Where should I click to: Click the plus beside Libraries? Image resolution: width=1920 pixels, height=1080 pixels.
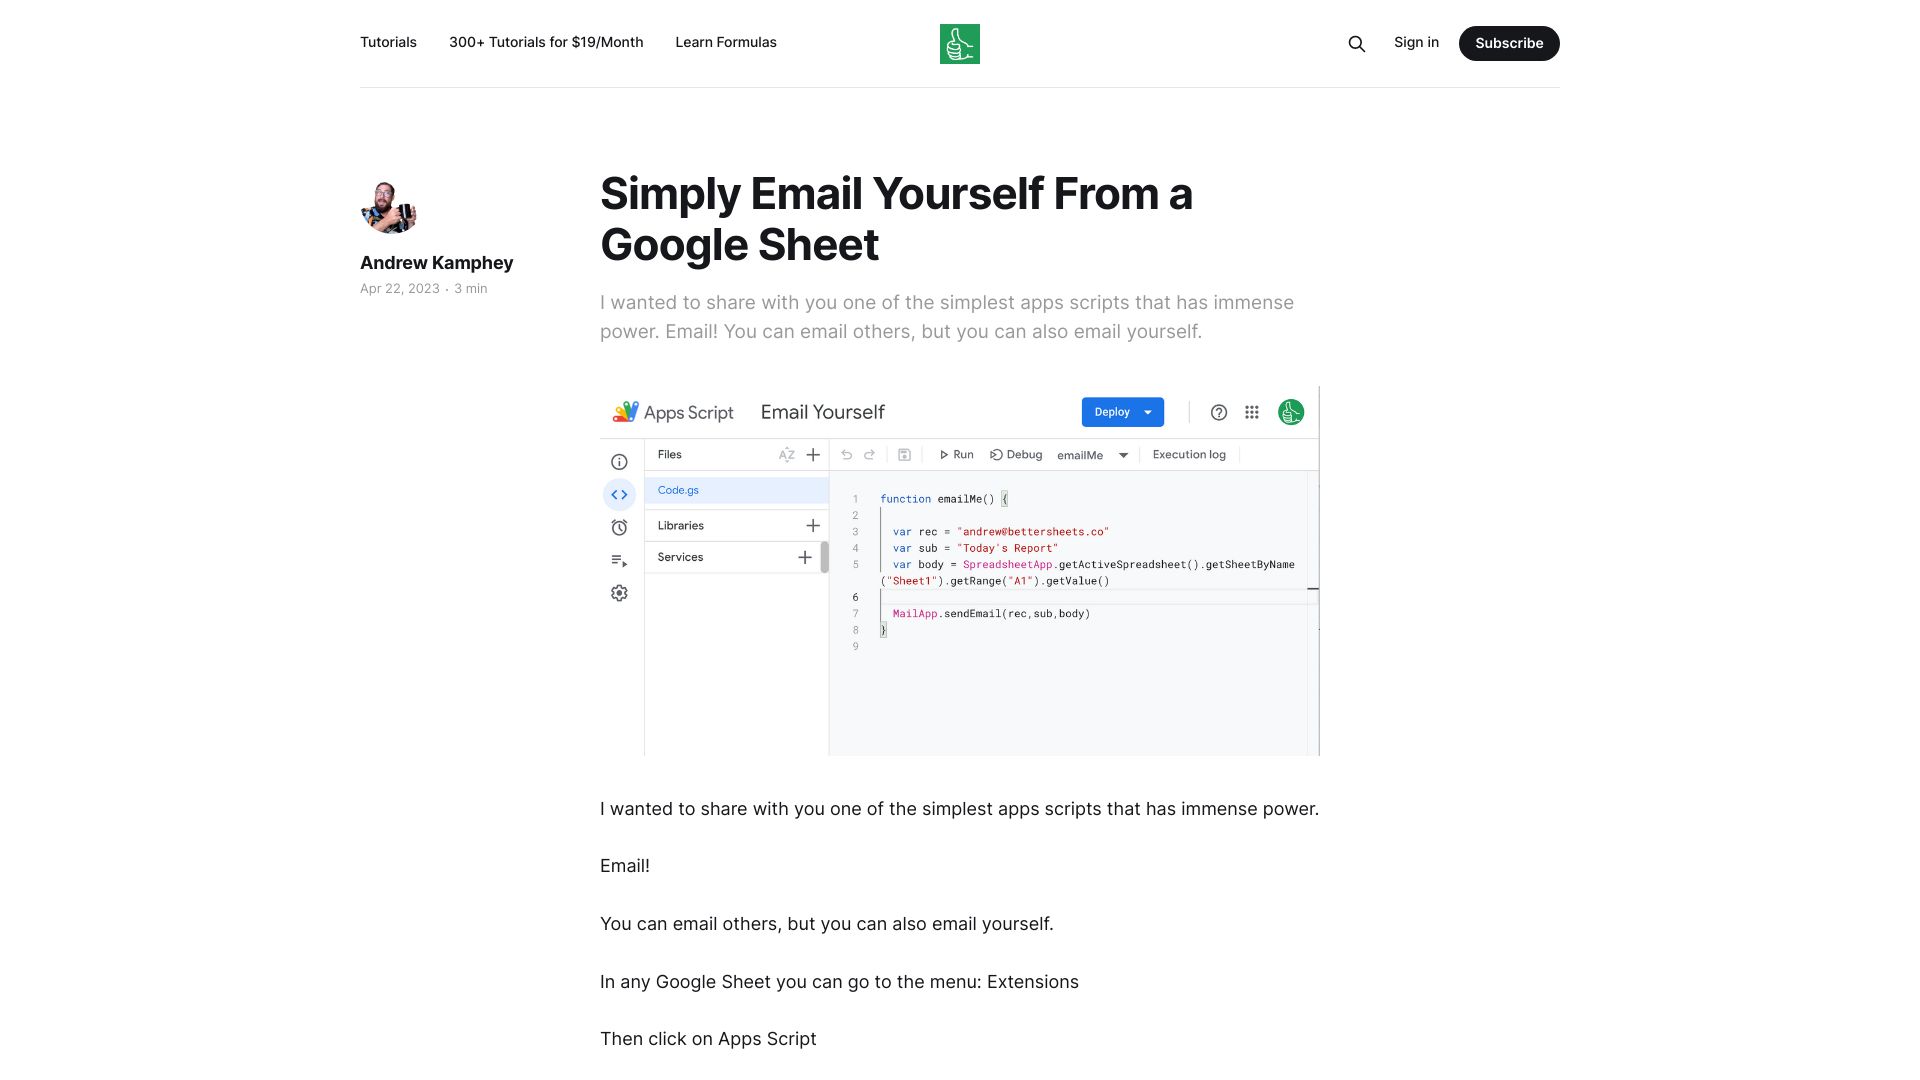point(813,525)
